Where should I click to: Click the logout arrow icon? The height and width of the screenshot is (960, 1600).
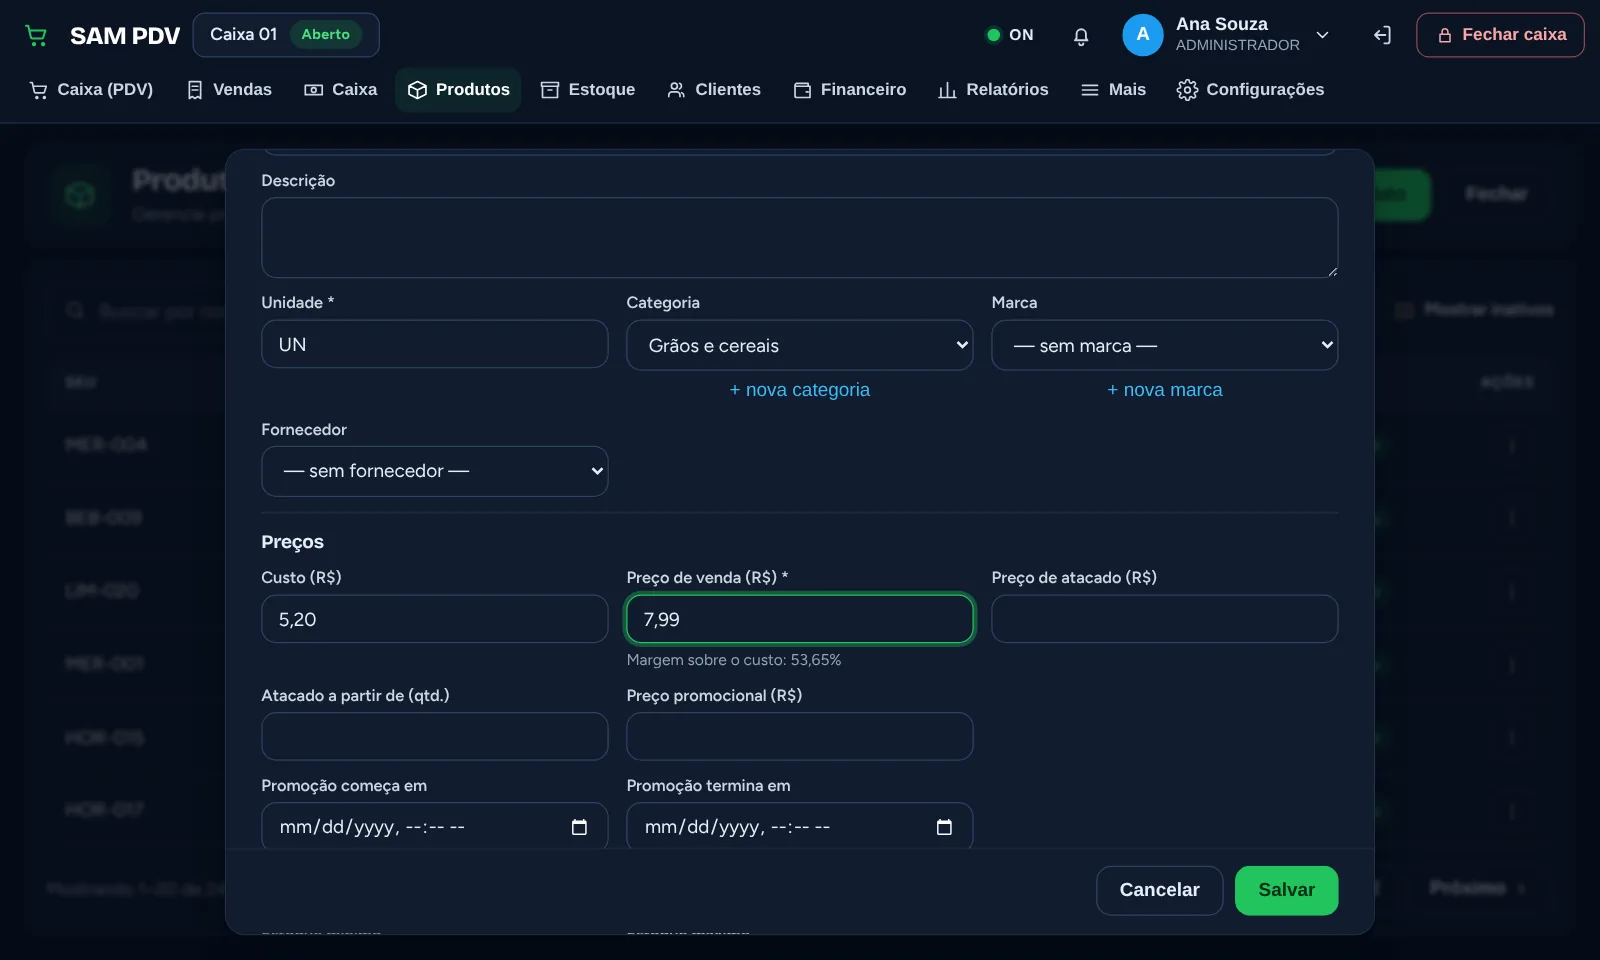1382,36
